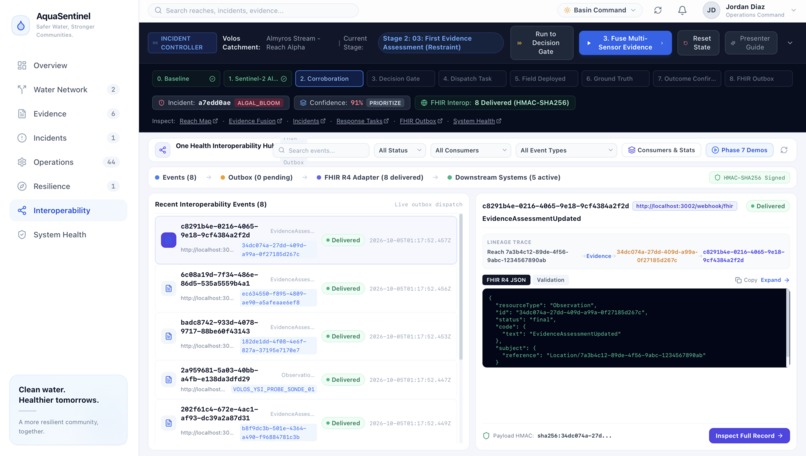
Task: Open the FHIR Outbox inspect link
Action: click(x=421, y=121)
